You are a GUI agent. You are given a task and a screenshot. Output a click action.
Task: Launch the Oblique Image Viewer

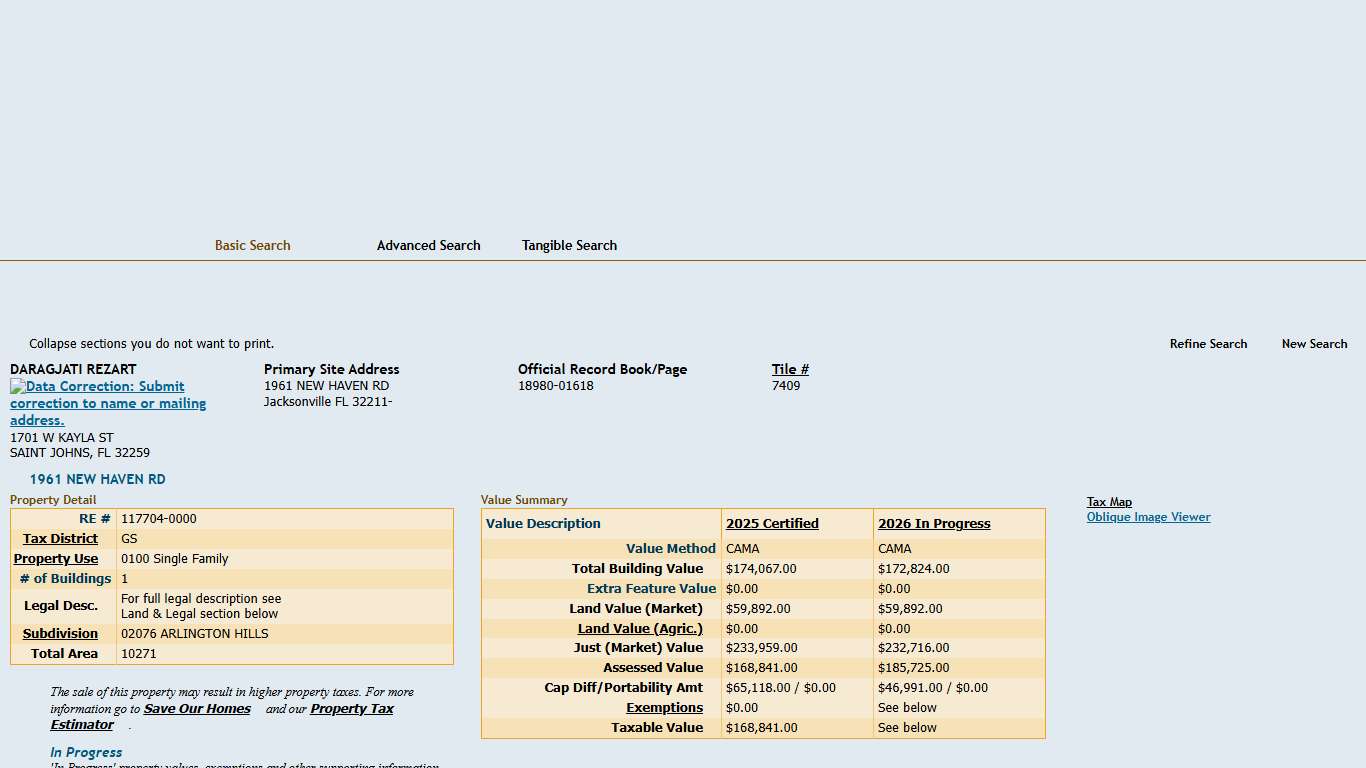1148,517
